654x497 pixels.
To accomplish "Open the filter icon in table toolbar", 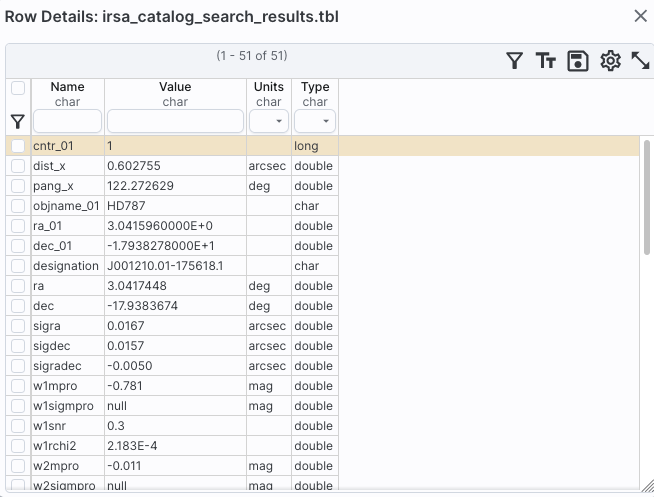I will point(514,61).
